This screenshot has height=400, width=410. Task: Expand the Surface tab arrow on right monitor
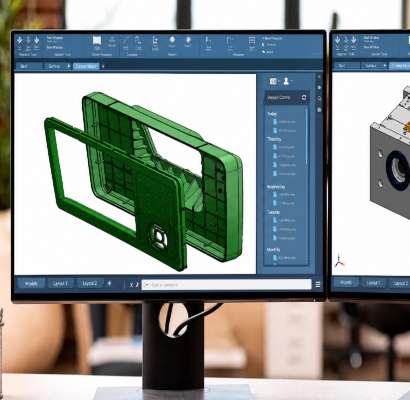(384, 66)
